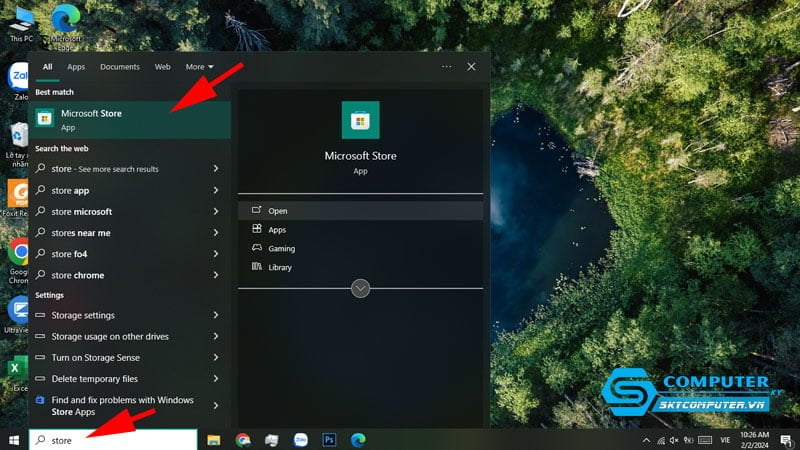Select the Web search tab
This screenshot has height=450, width=800.
click(162, 67)
